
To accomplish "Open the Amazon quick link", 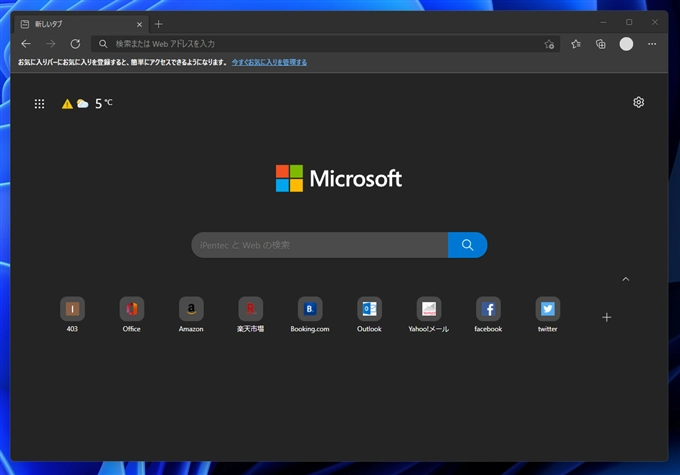I will [x=191, y=315].
